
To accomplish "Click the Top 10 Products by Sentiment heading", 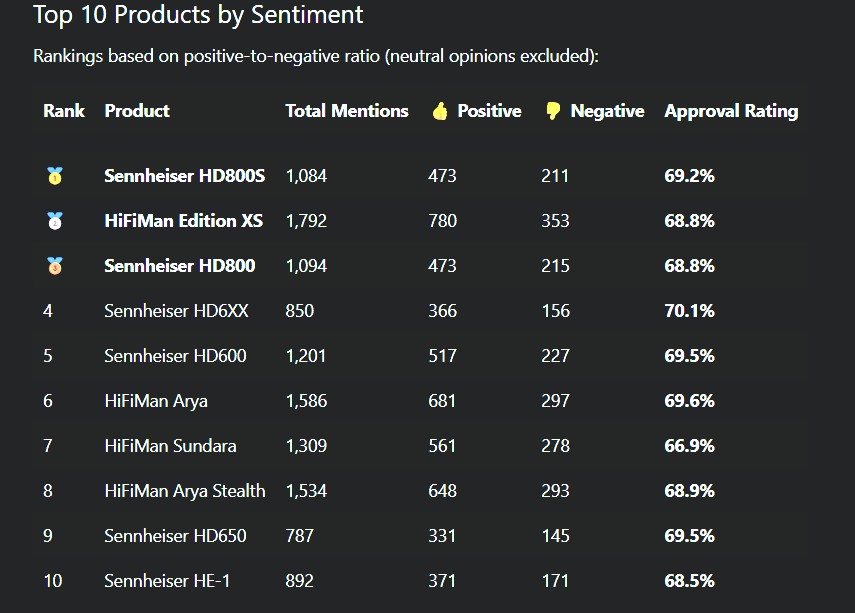I will (x=198, y=15).
